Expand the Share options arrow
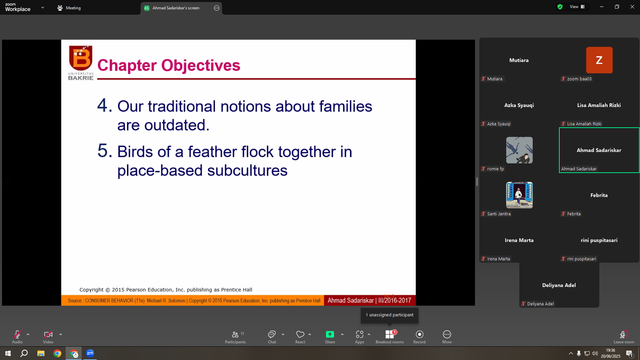This screenshot has width=640, height=360. (342, 334)
